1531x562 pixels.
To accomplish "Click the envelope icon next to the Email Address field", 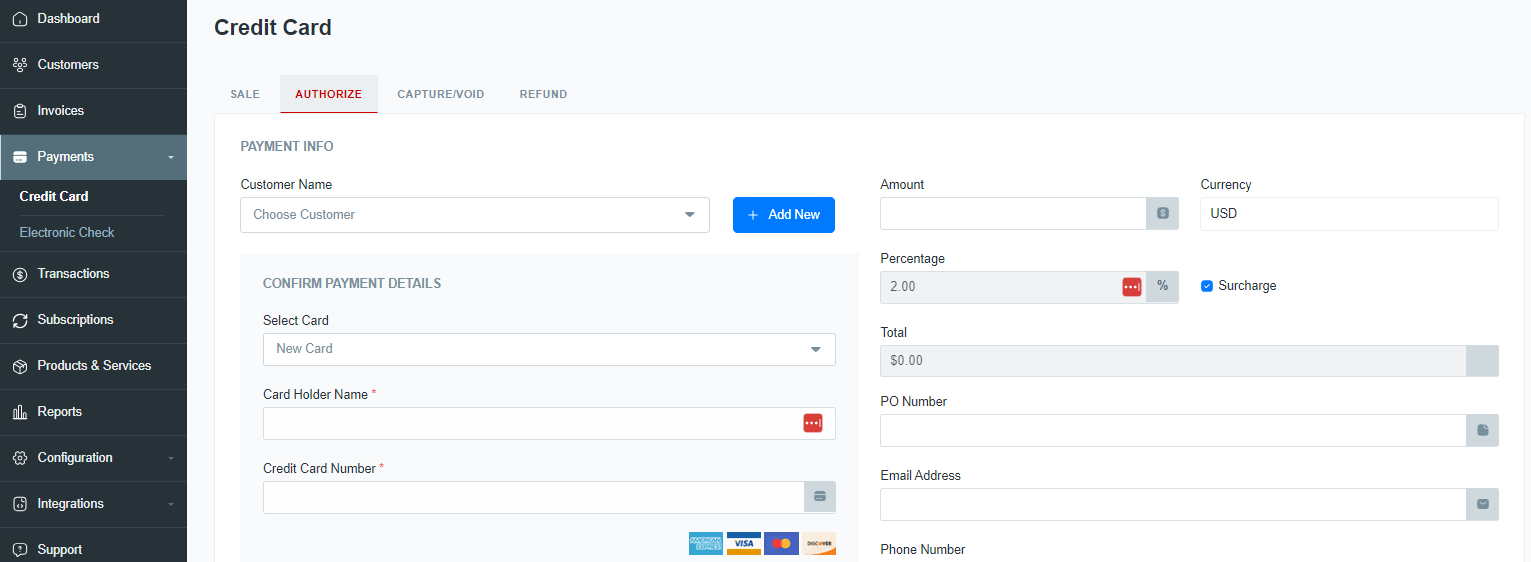I will [x=1483, y=504].
